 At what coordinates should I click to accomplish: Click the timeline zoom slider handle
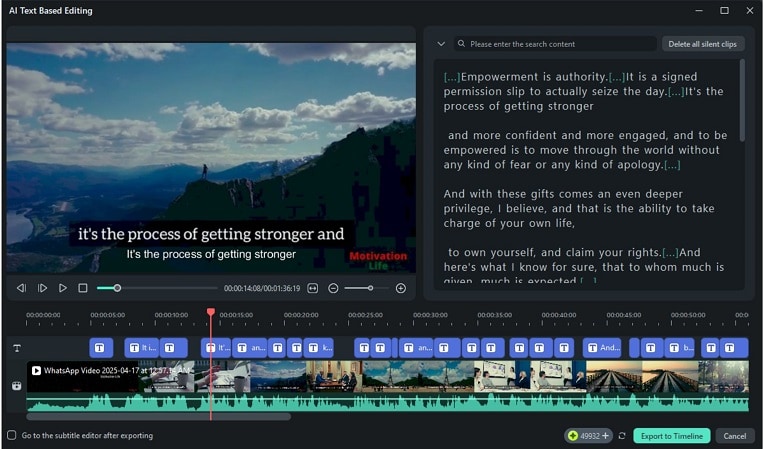tap(371, 288)
